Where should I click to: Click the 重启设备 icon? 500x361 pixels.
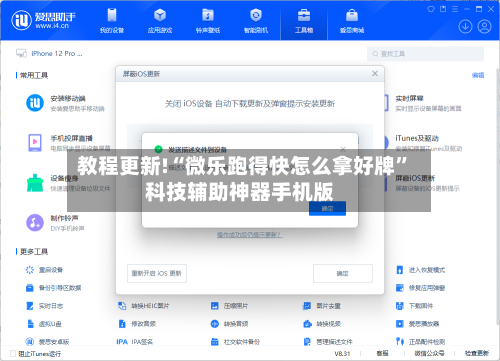pos(30,270)
